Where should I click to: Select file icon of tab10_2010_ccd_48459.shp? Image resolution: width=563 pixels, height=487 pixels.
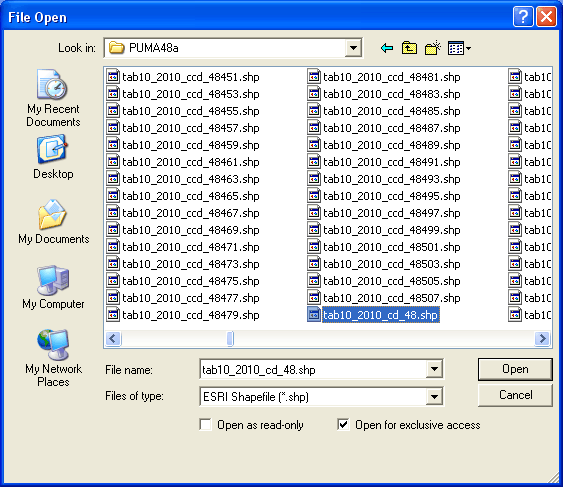(113, 145)
